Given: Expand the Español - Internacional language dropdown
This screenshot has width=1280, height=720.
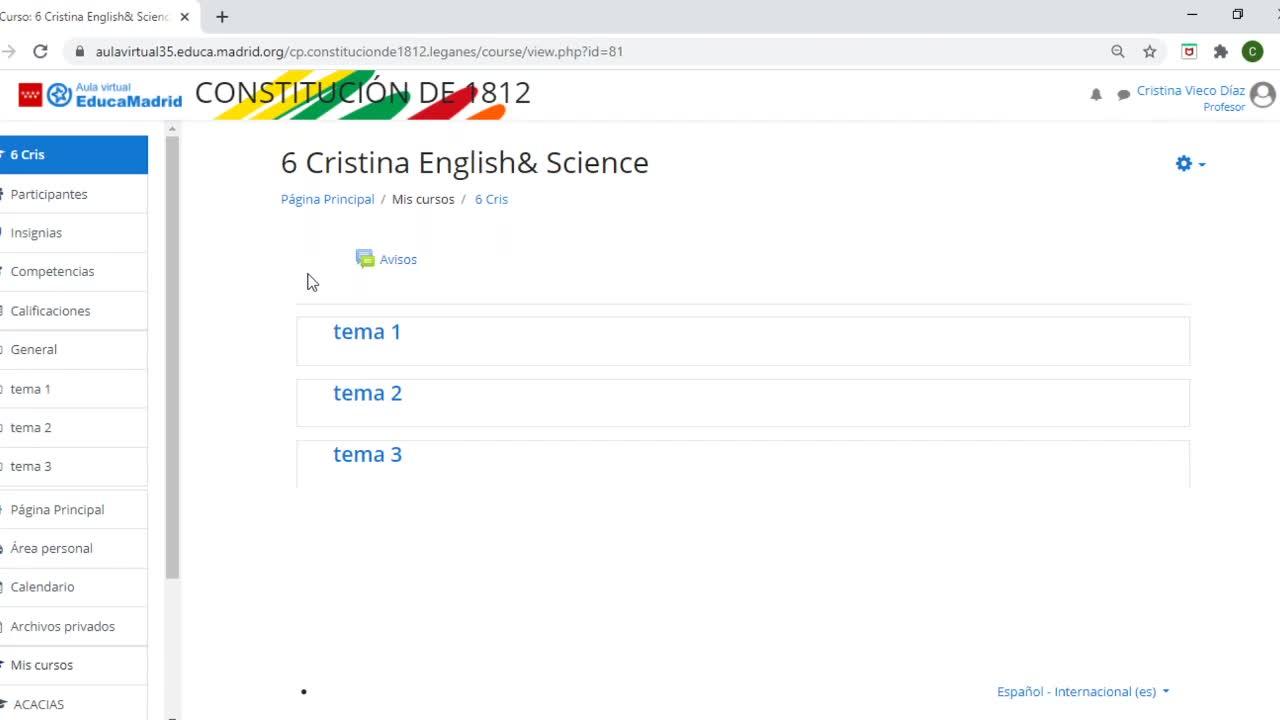Looking at the screenshot, I should [1083, 691].
